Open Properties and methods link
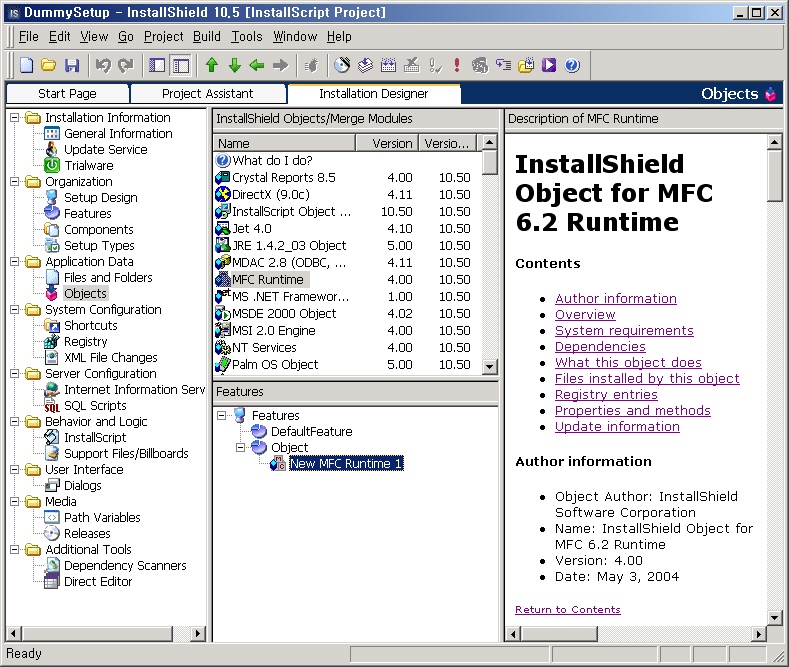Viewport: 789px width, 667px height. [633, 410]
